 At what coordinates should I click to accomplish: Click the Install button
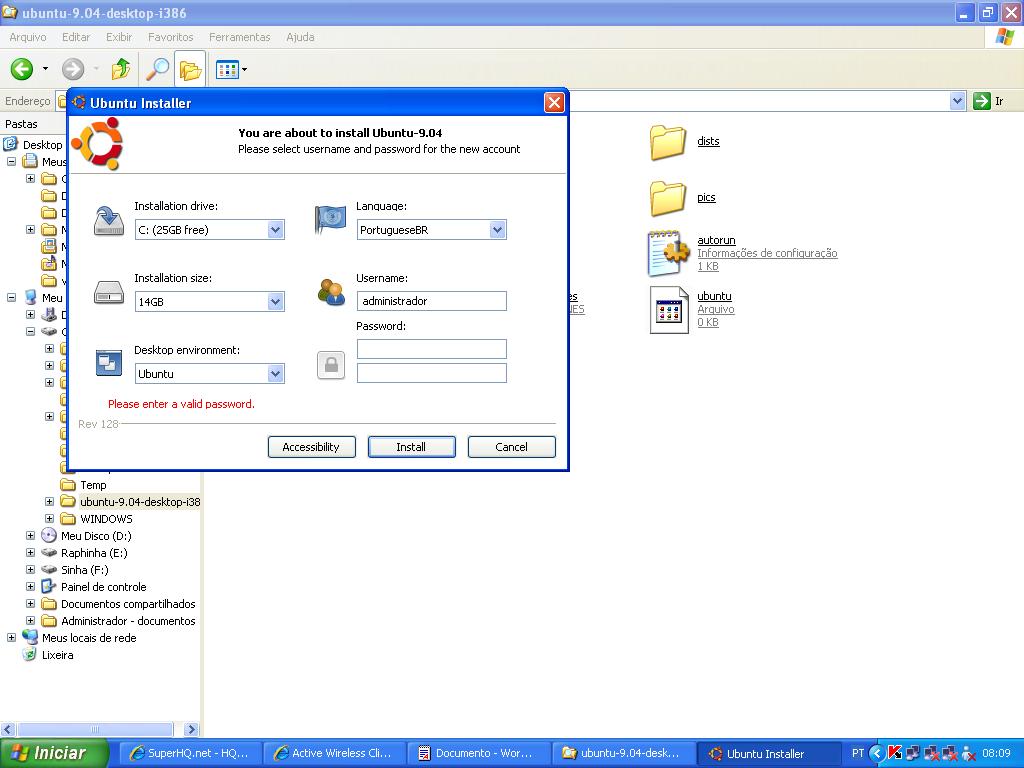coord(411,447)
